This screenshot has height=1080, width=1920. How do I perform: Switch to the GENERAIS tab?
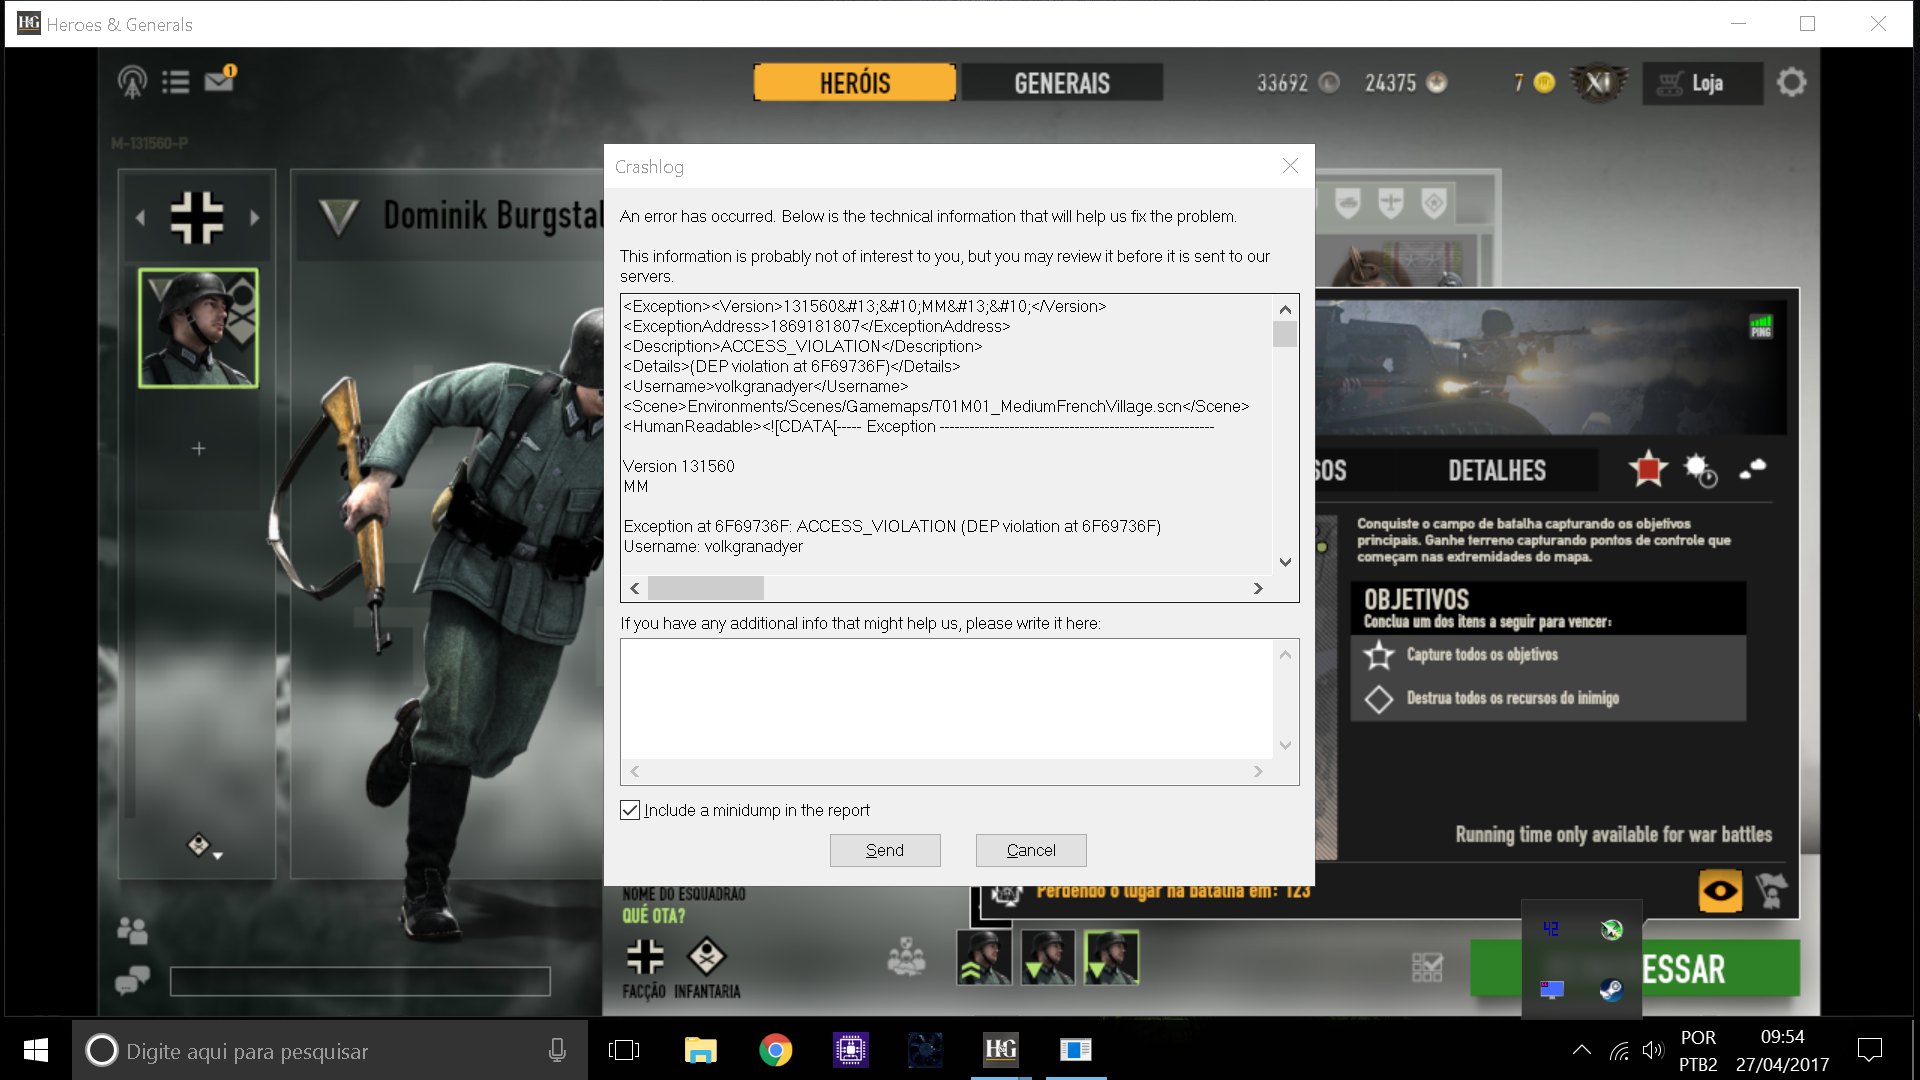[x=1062, y=83]
